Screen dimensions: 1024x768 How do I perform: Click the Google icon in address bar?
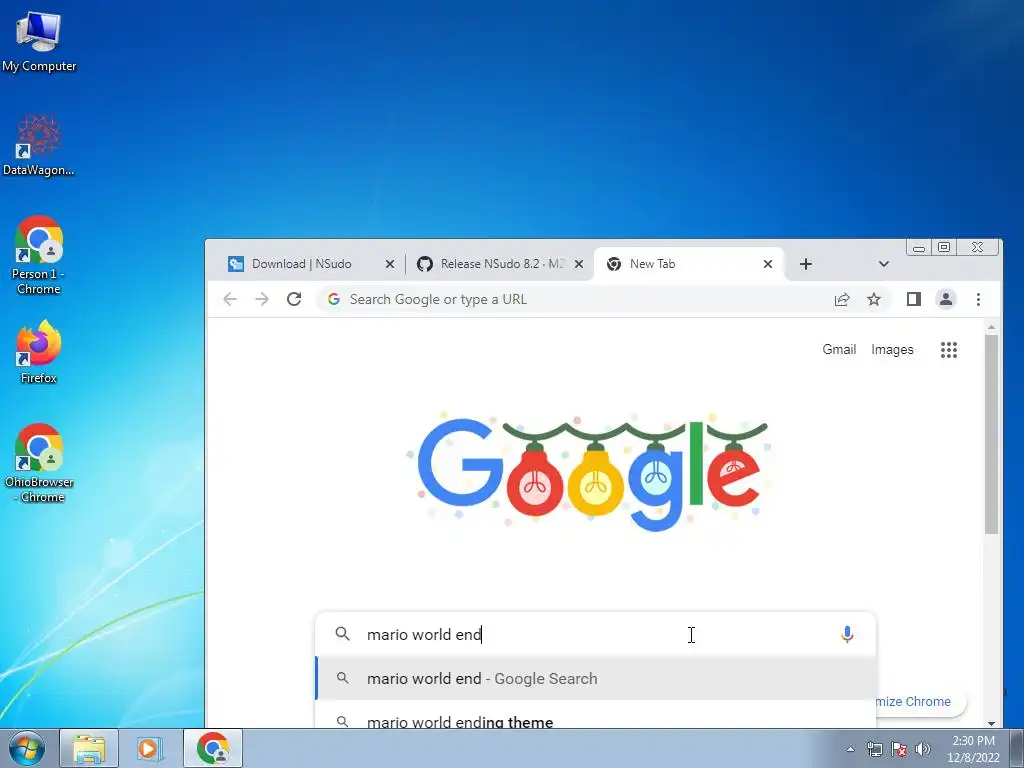(334, 299)
